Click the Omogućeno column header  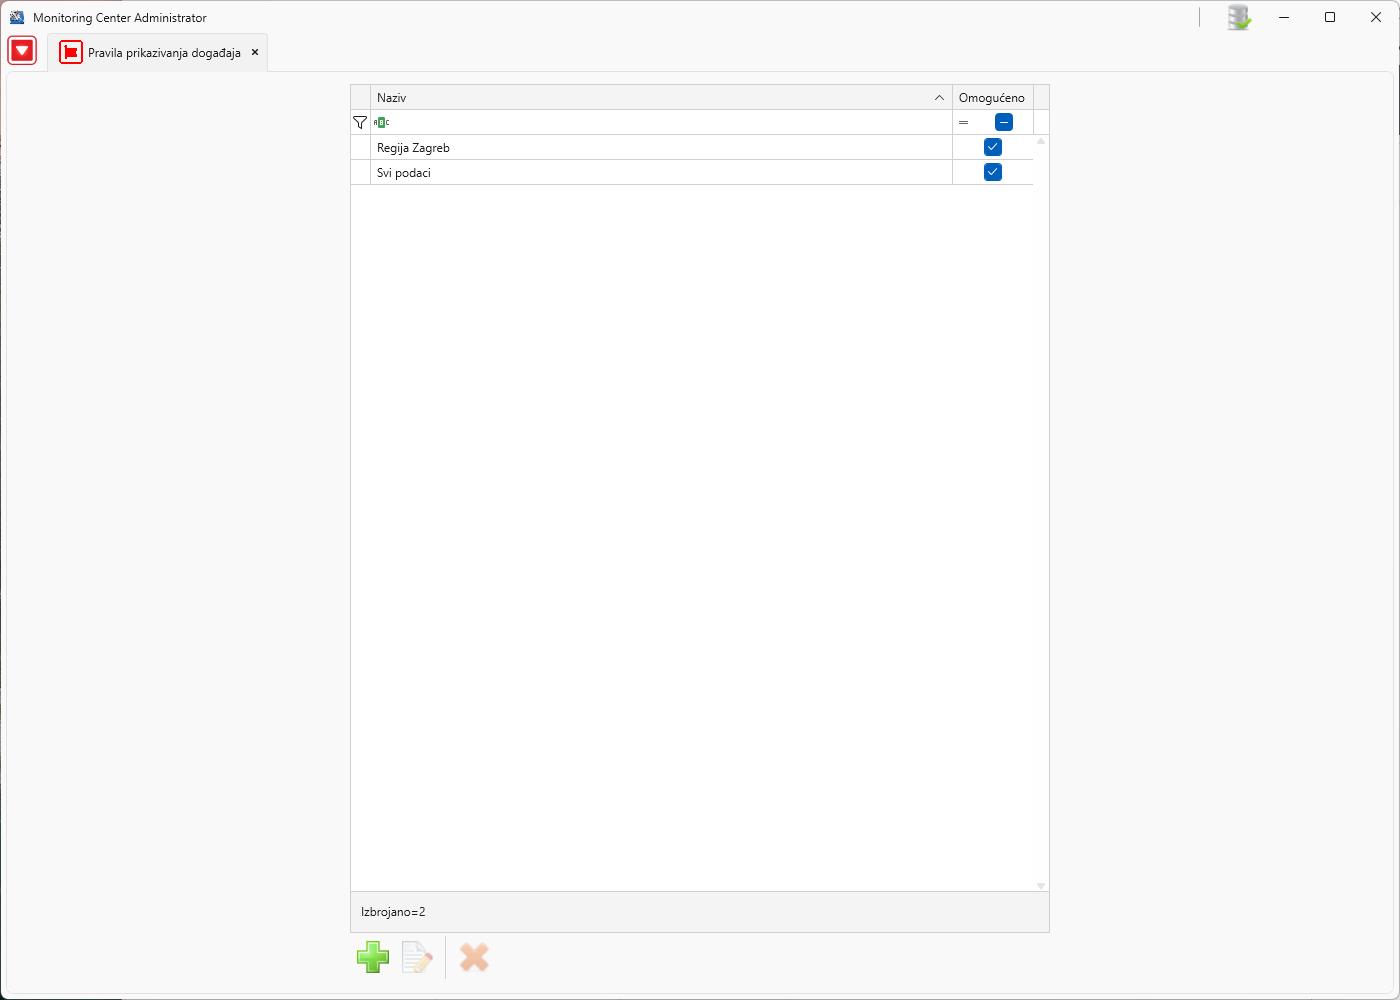[991, 97]
